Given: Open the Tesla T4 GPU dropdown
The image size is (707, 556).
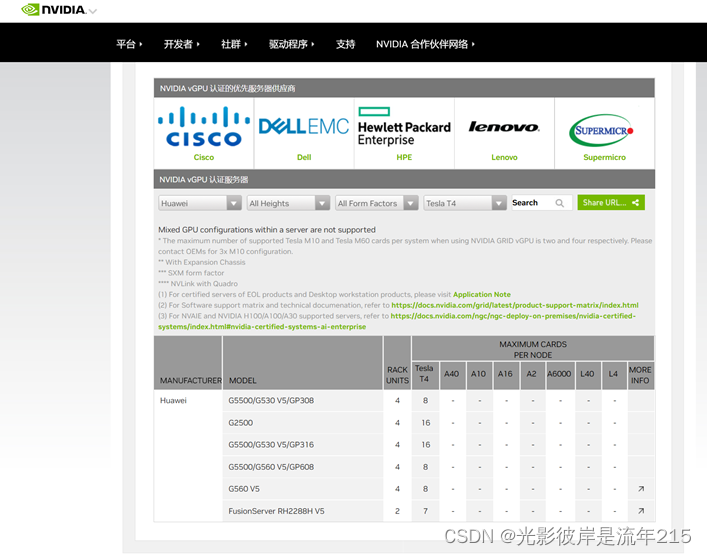Looking at the screenshot, I should 465,203.
